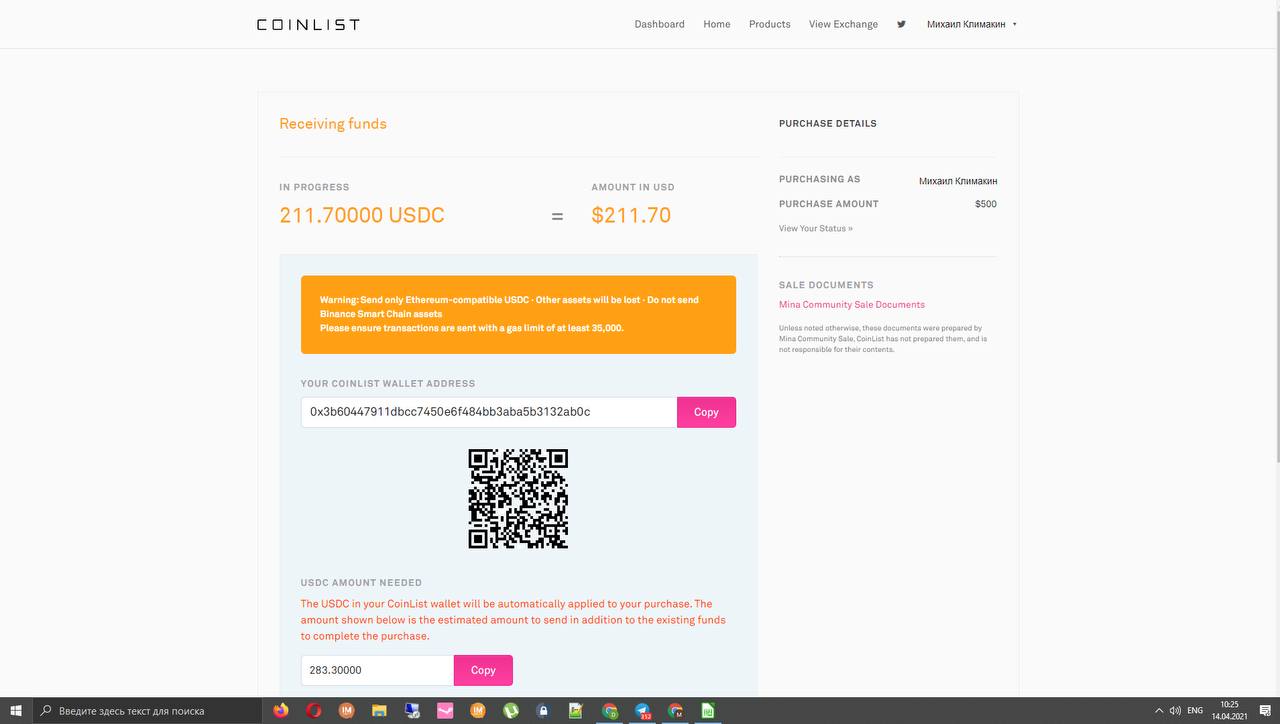Click the orange Ethereum-compatible USDC warning
The height and width of the screenshot is (724, 1280).
pyautogui.click(x=518, y=314)
